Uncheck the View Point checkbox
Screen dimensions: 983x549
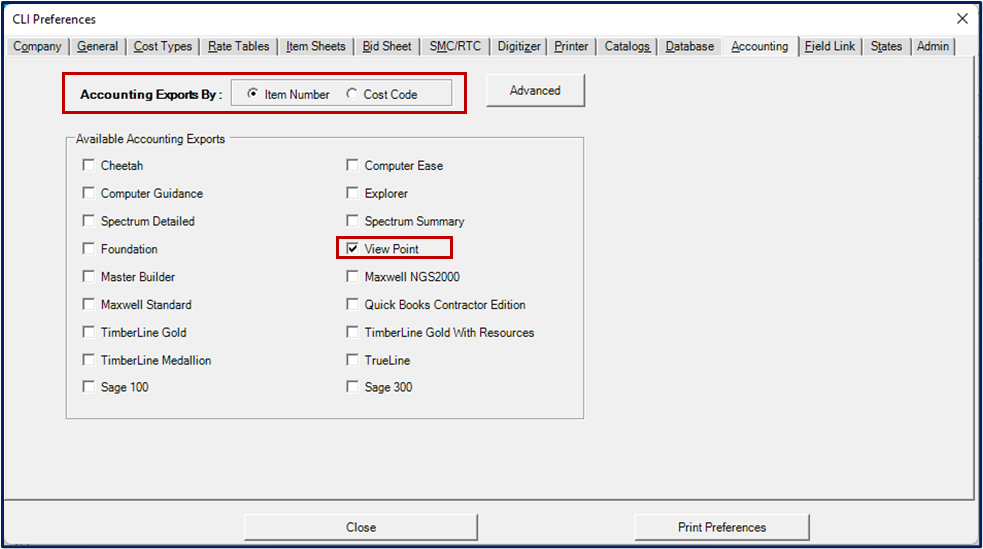tap(352, 249)
